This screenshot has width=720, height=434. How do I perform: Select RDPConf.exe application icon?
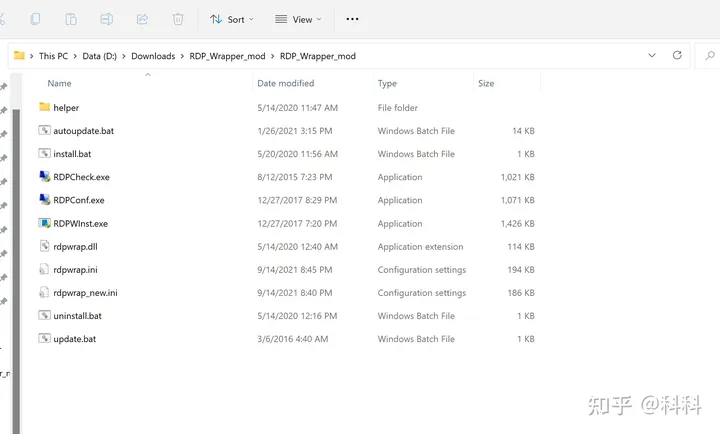(45, 199)
